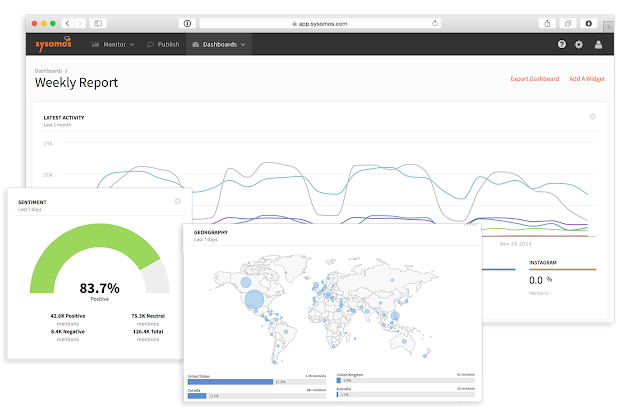
Task: Select the Instagram 0.0% mentions card
Action: pyautogui.click(x=562, y=278)
